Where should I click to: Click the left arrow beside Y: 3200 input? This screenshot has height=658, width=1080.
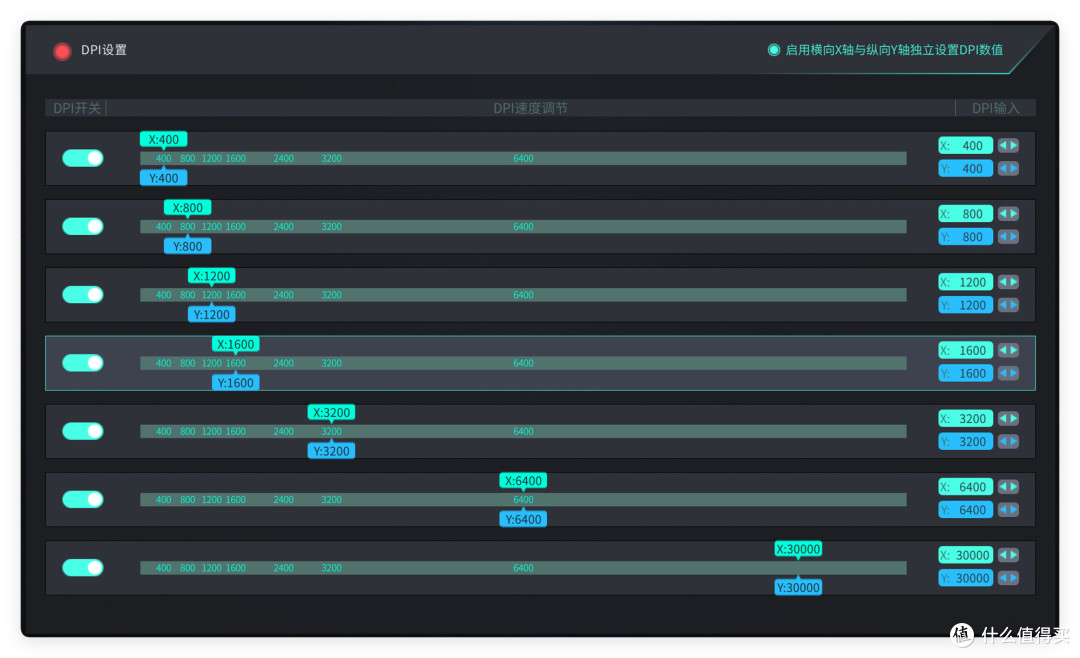point(1004,441)
